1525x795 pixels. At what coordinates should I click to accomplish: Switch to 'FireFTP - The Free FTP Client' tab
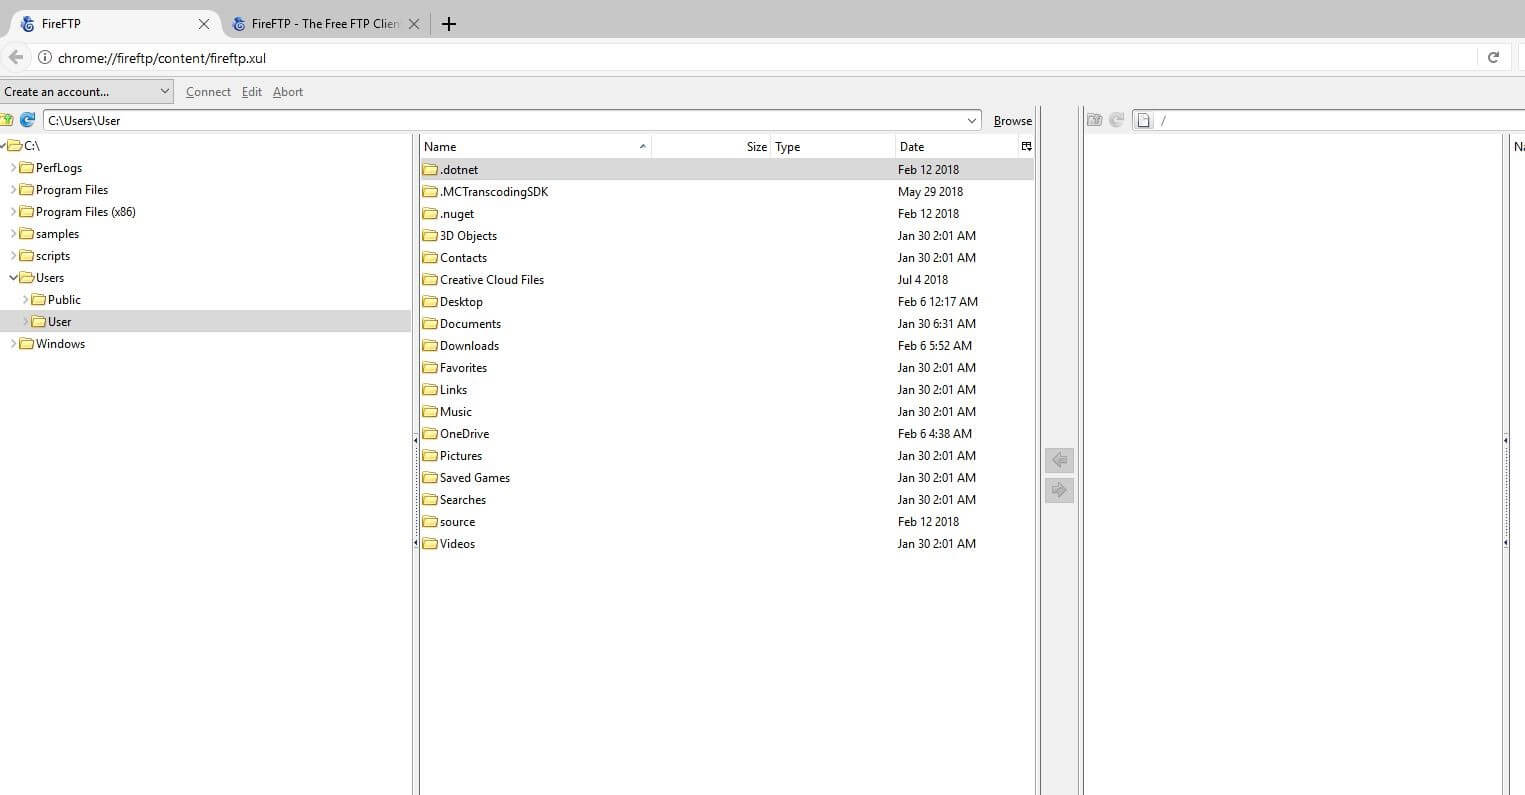point(325,24)
